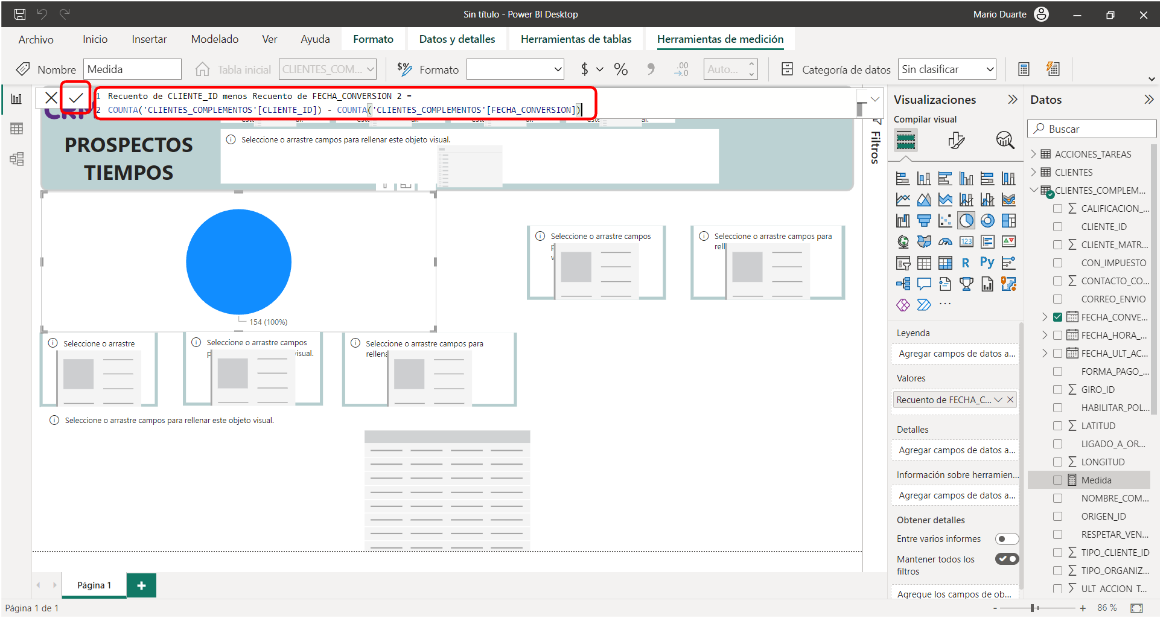The image size is (1161, 618).
Task: Tick the ORIGEN_ID field checkbox
Action: point(1057,517)
